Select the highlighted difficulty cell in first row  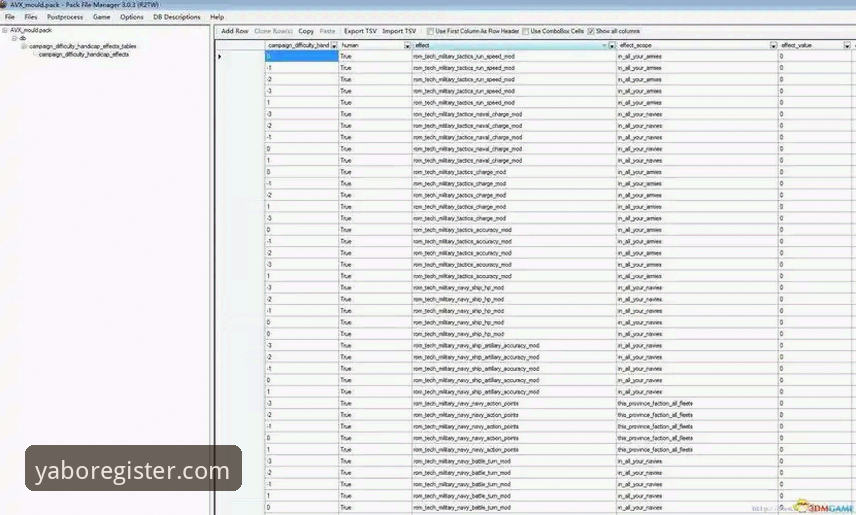(x=302, y=56)
